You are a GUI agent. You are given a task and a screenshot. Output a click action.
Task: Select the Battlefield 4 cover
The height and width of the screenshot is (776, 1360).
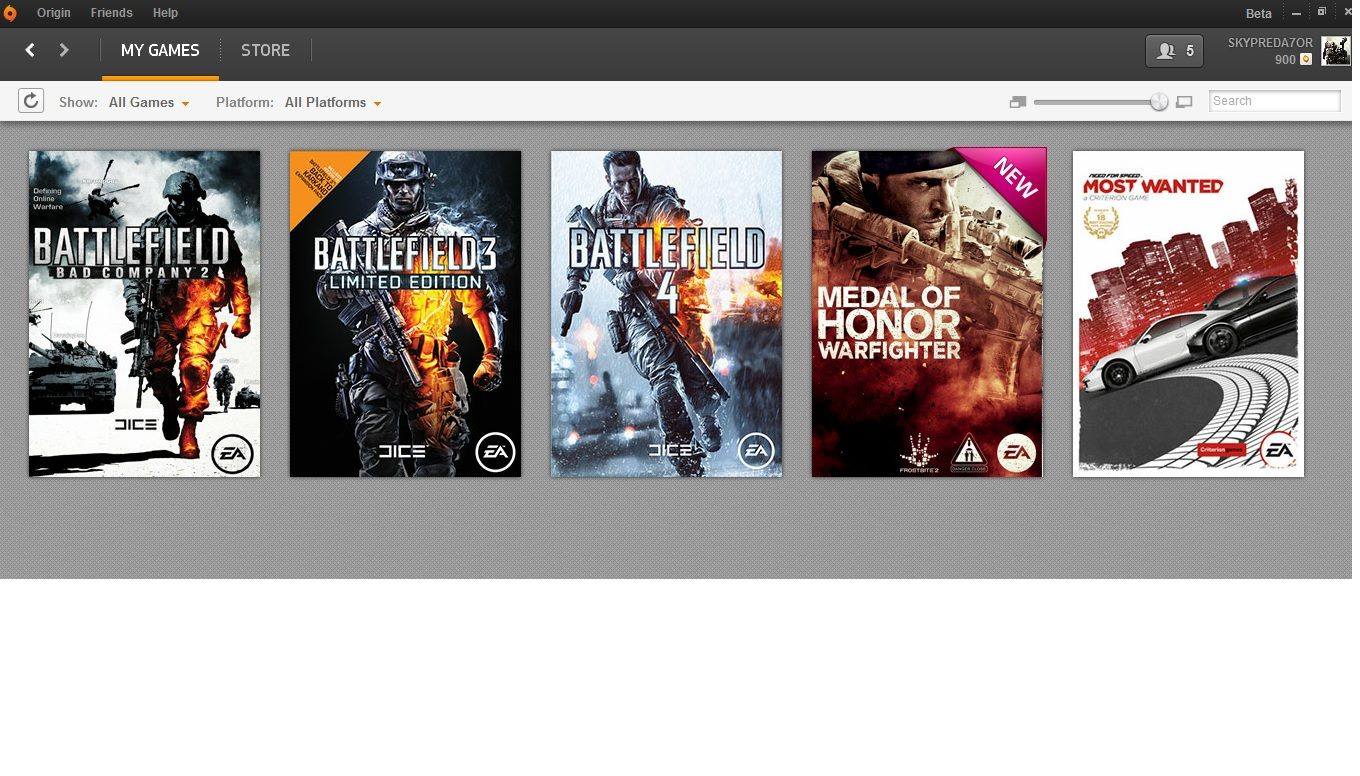coord(666,314)
